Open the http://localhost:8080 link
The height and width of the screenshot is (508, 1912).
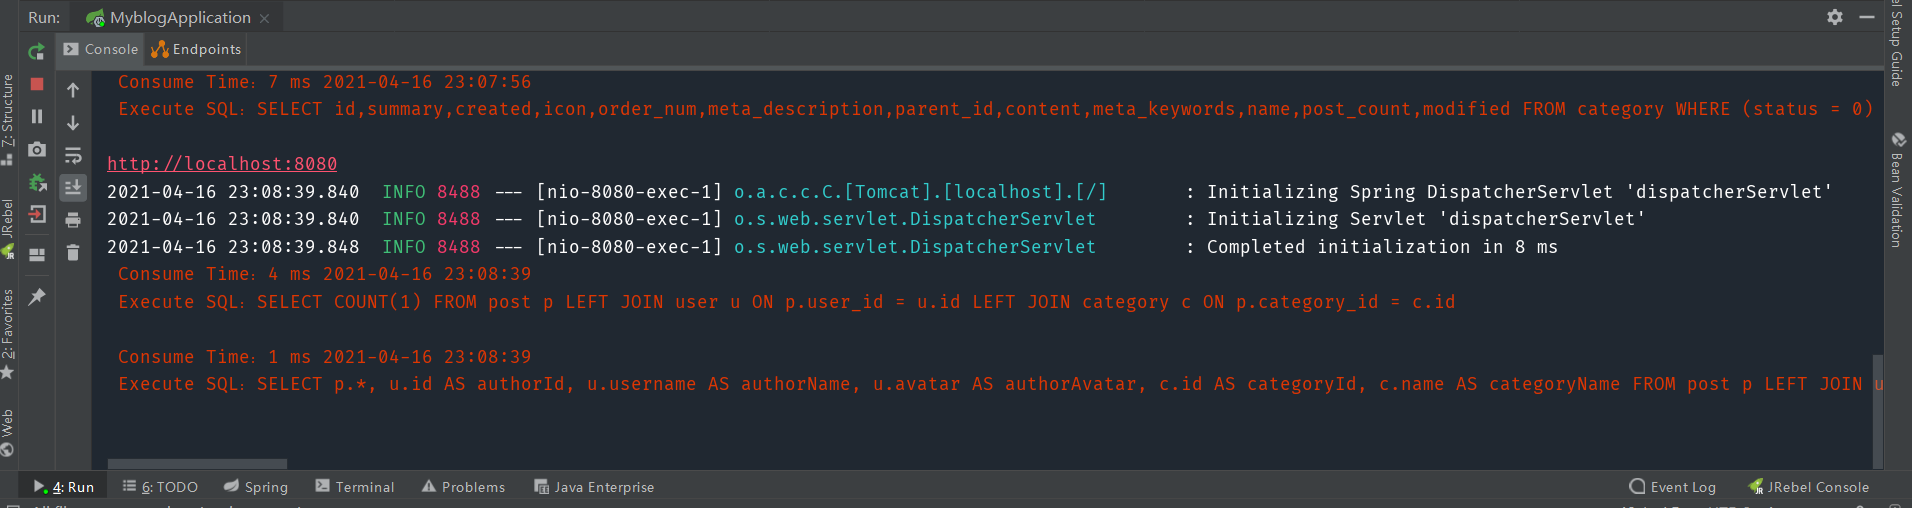click(222, 163)
